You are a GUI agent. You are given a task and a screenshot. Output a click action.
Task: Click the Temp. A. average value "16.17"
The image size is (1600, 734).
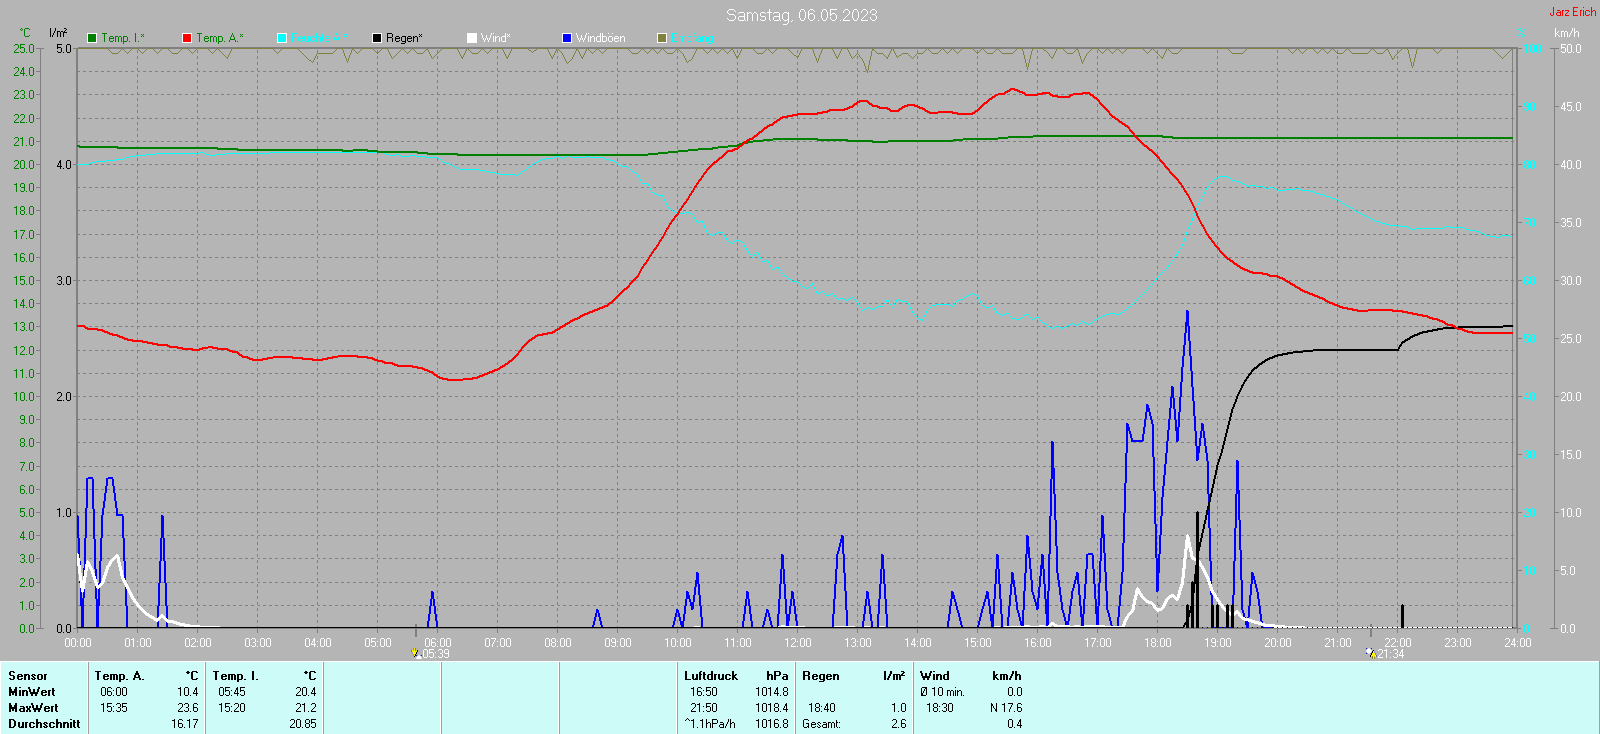[185, 724]
